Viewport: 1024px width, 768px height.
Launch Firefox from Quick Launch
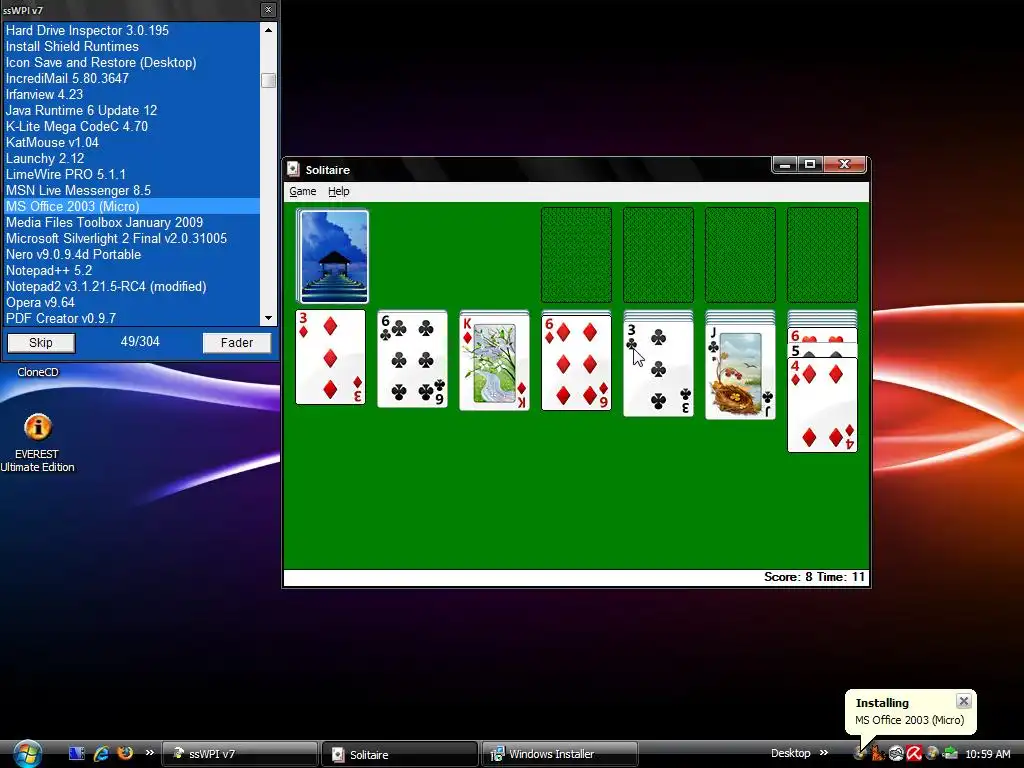tap(125, 753)
